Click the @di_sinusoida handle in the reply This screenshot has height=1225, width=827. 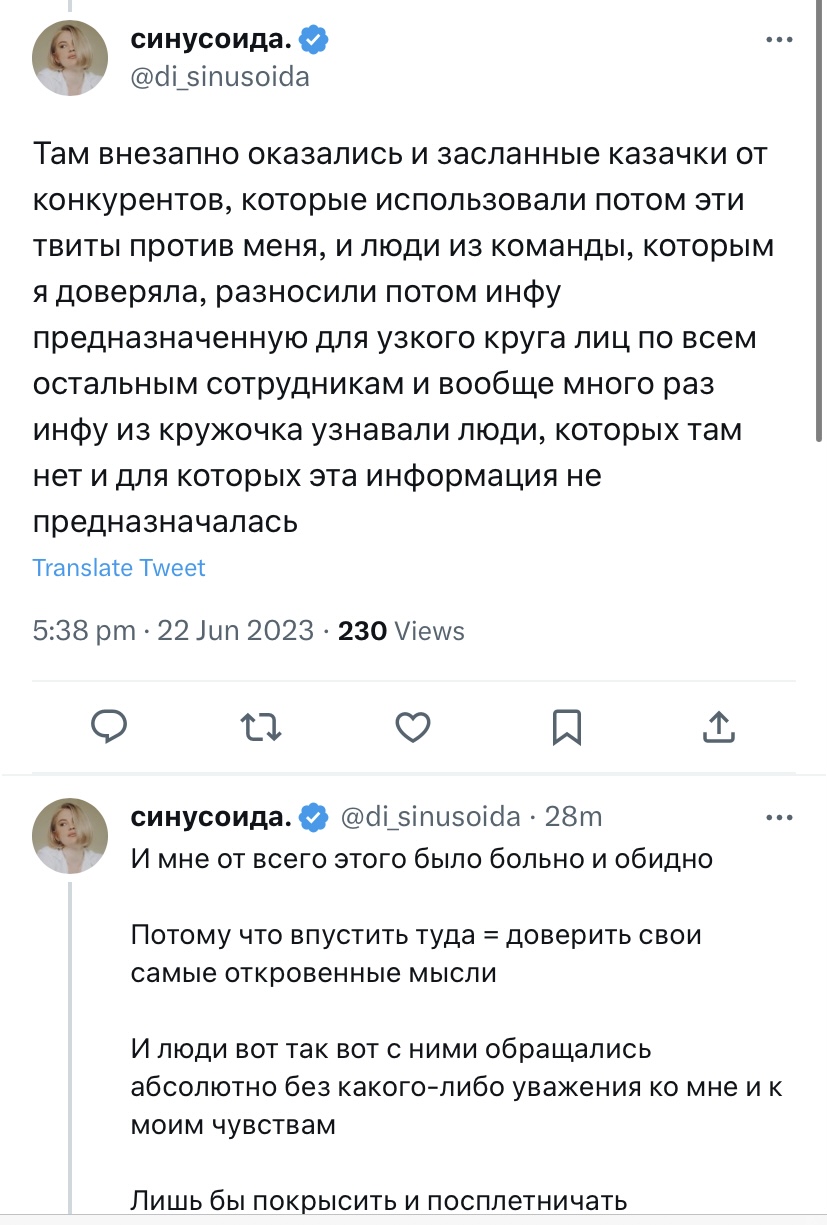coord(431,817)
